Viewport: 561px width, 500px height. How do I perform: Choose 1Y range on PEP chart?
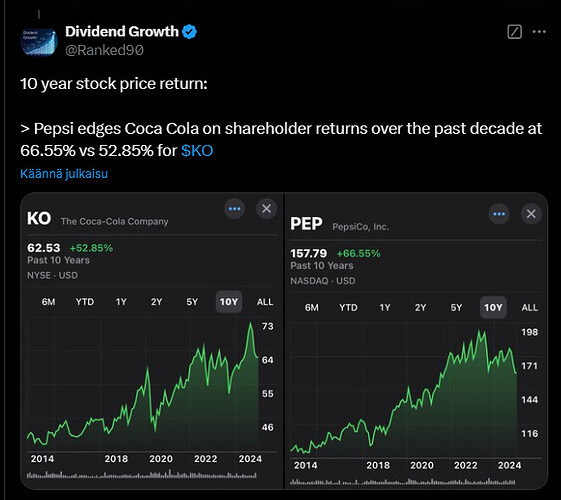(385, 308)
